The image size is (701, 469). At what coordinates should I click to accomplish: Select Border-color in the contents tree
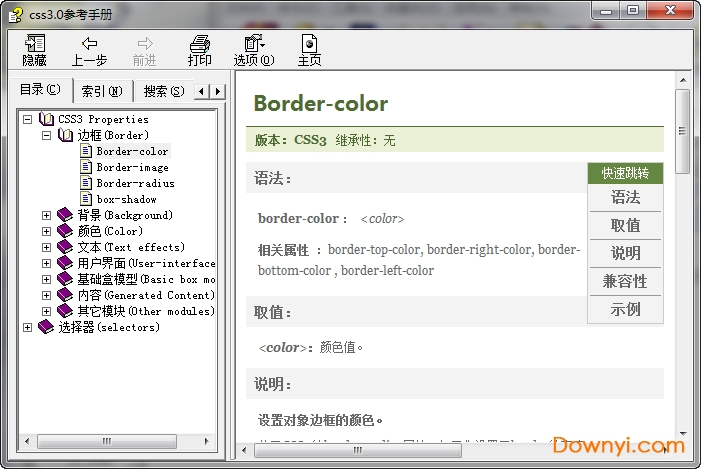tap(132, 151)
